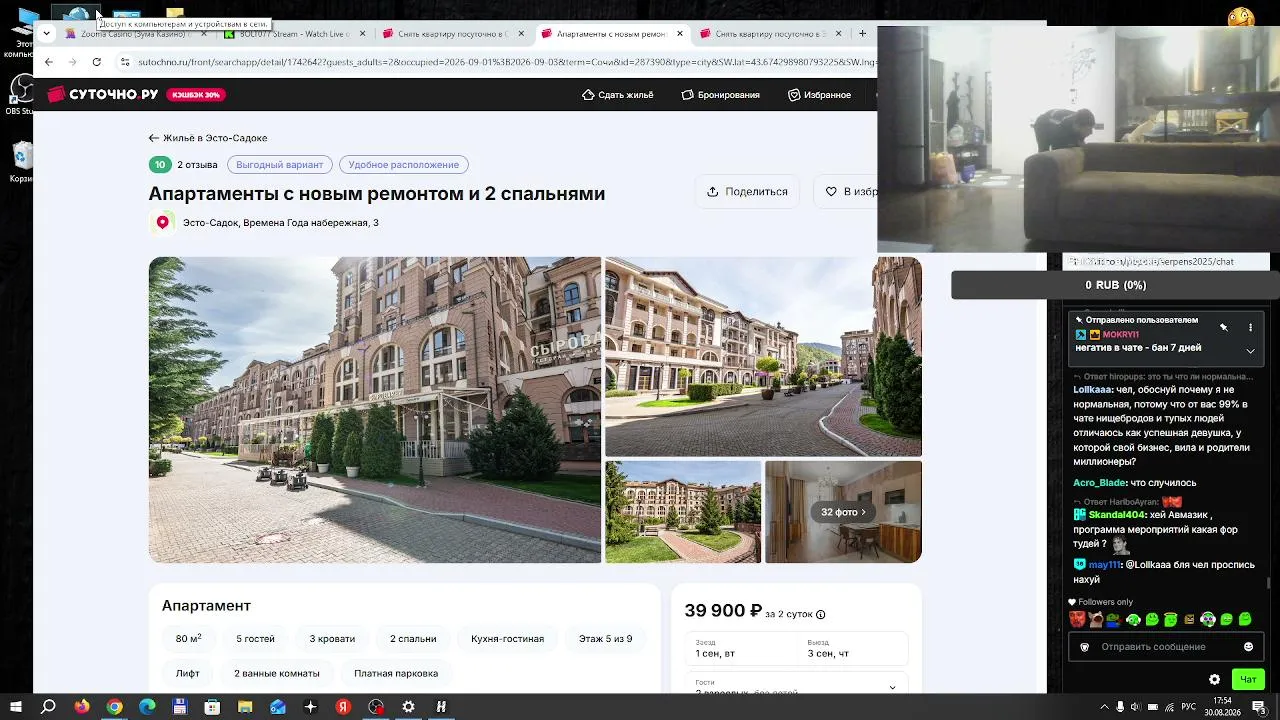The height and width of the screenshot is (720, 1280).
Task: Go back in the browser history
Action: point(48,62)
